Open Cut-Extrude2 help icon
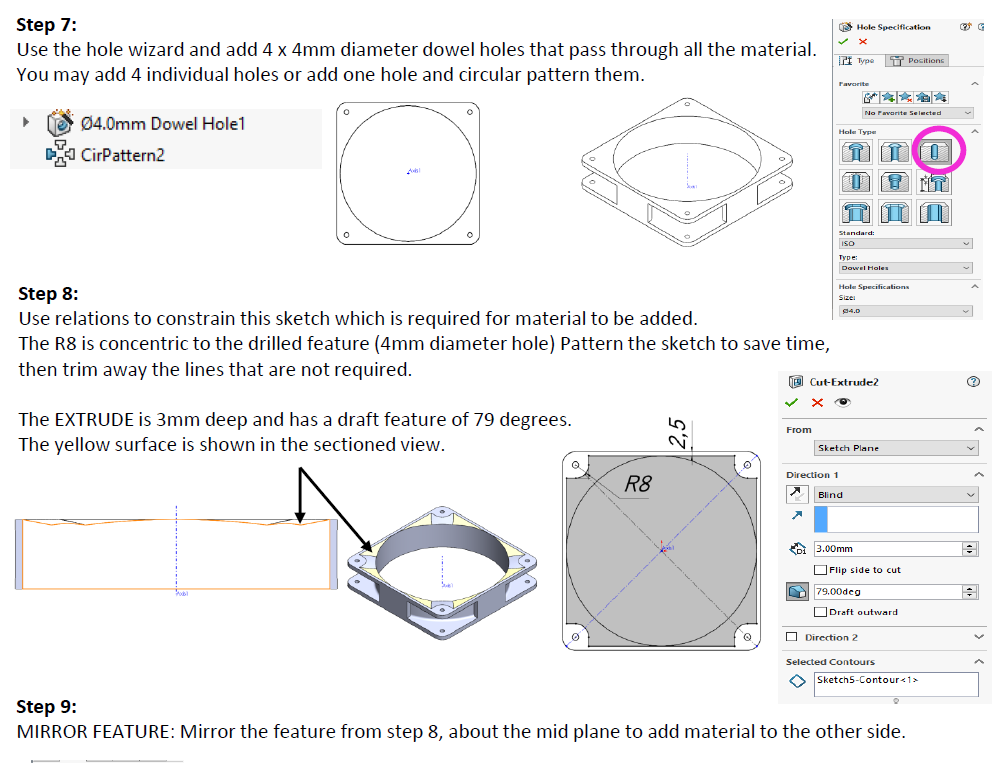Image resolution: width=1008 pixels, height=763 pixels. click(973, 382)
